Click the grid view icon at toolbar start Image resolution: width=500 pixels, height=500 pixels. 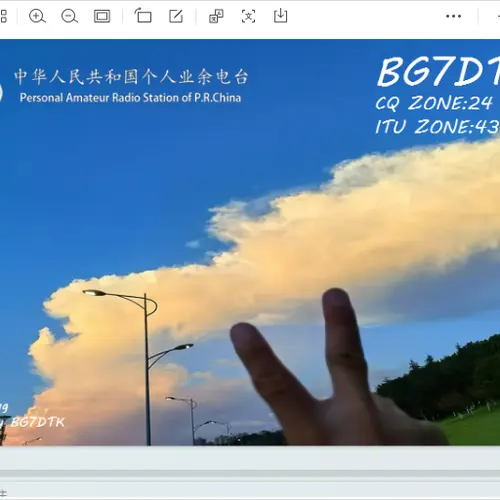pyautogui.click(x=3, y=16)
